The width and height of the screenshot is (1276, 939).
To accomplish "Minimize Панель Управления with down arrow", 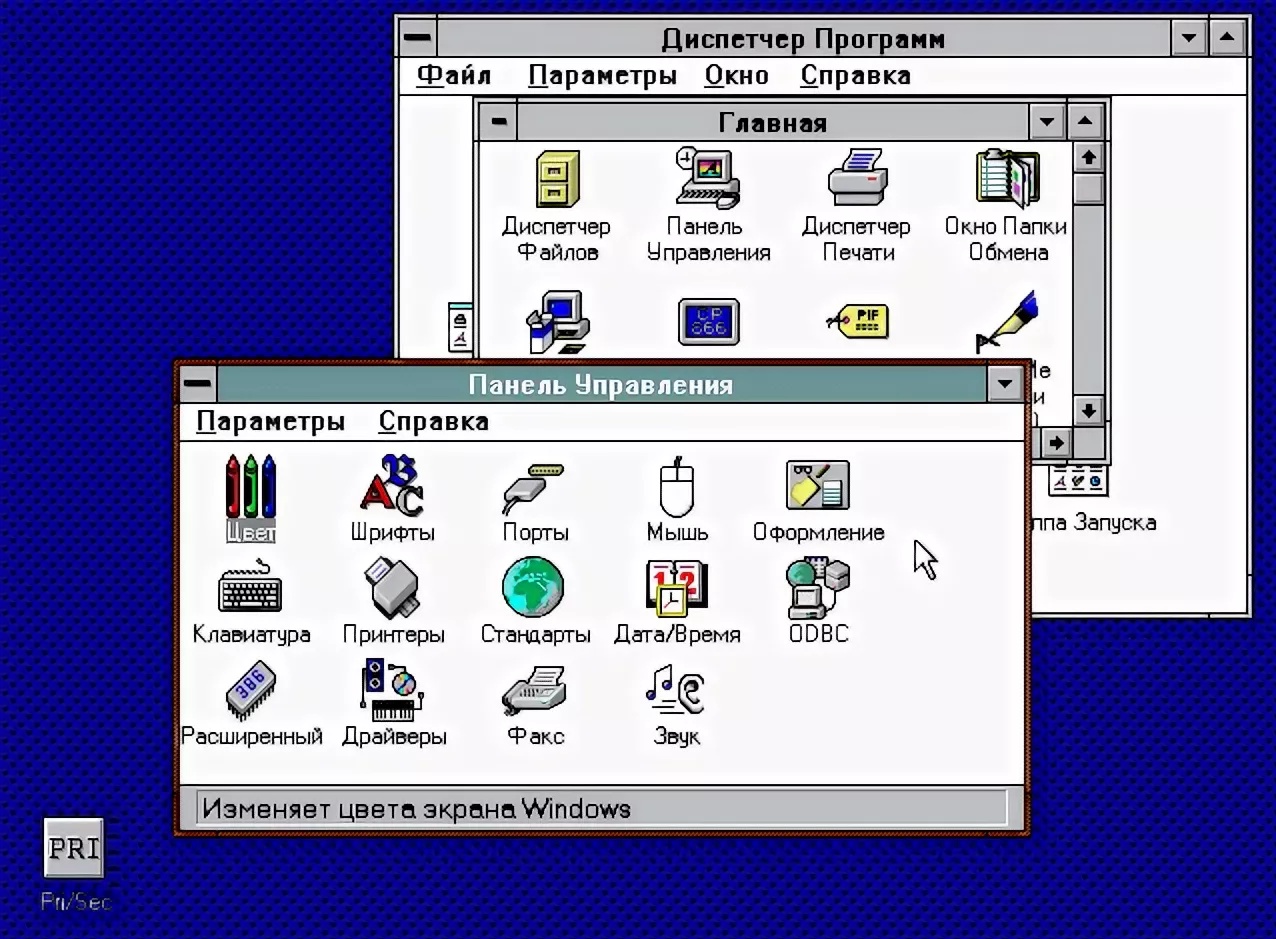I will coord(1006,384).
